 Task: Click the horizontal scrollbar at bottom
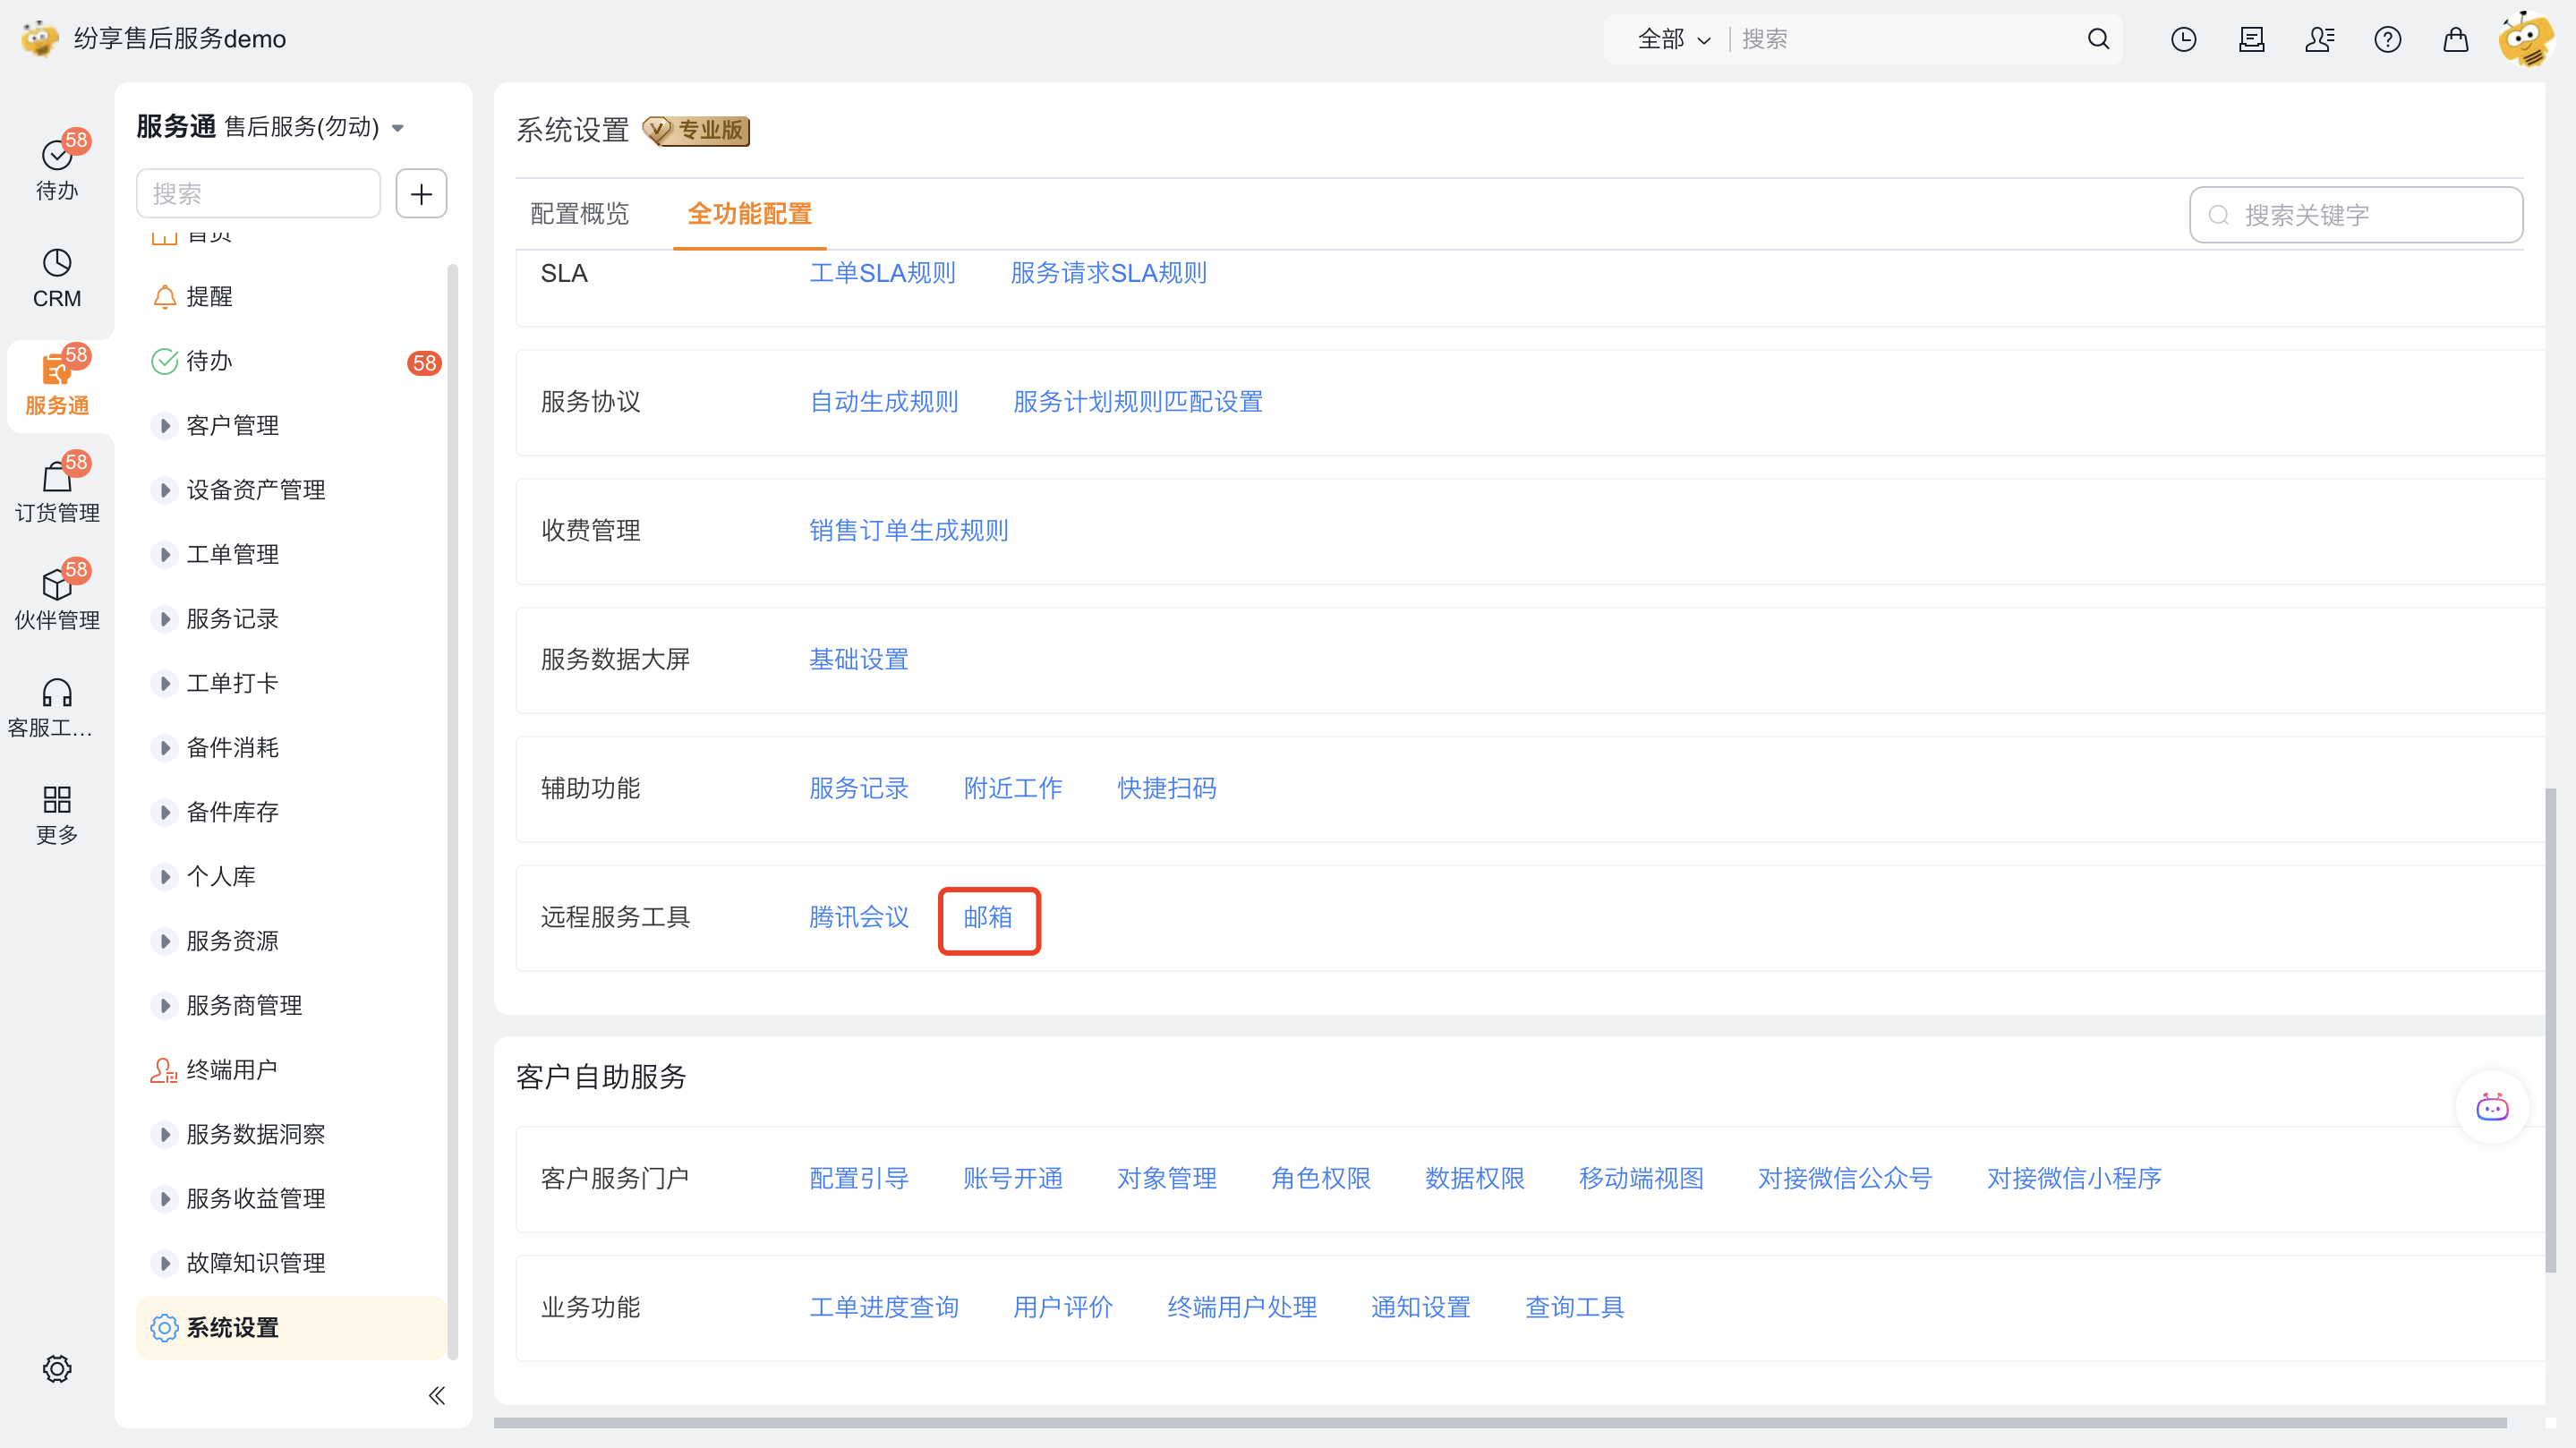[1498, 1422]
